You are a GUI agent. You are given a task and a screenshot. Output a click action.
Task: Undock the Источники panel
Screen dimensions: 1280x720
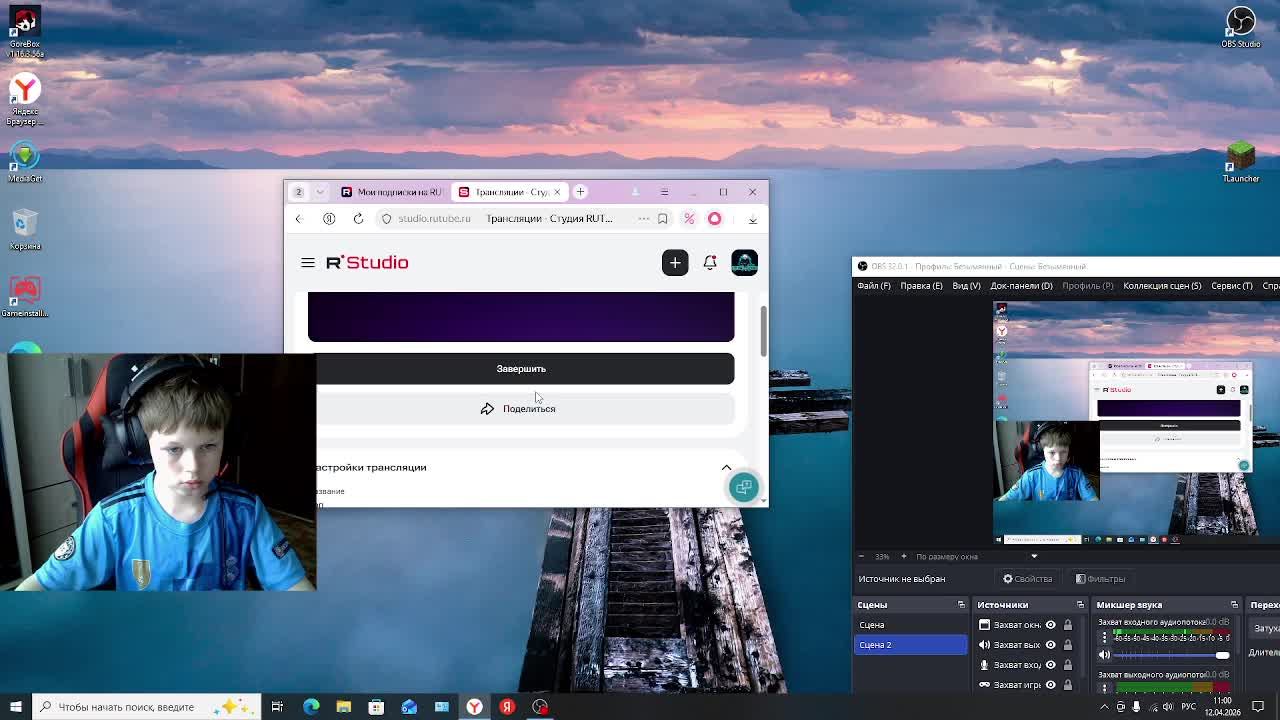(x=1080, y=605)
